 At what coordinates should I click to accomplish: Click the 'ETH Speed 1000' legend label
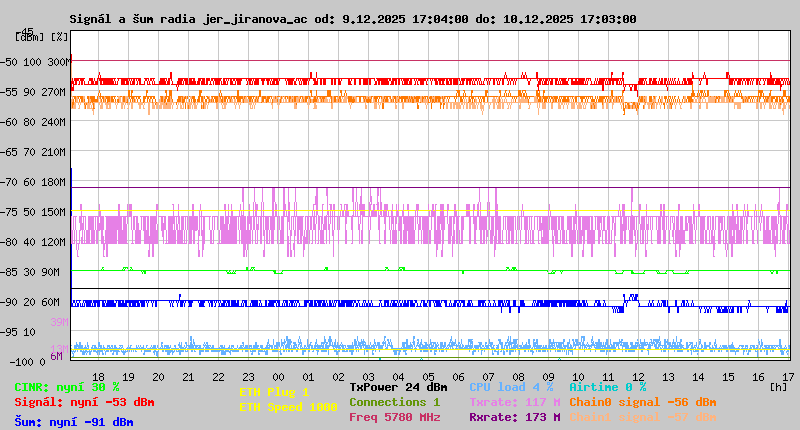tap(288, 407)
